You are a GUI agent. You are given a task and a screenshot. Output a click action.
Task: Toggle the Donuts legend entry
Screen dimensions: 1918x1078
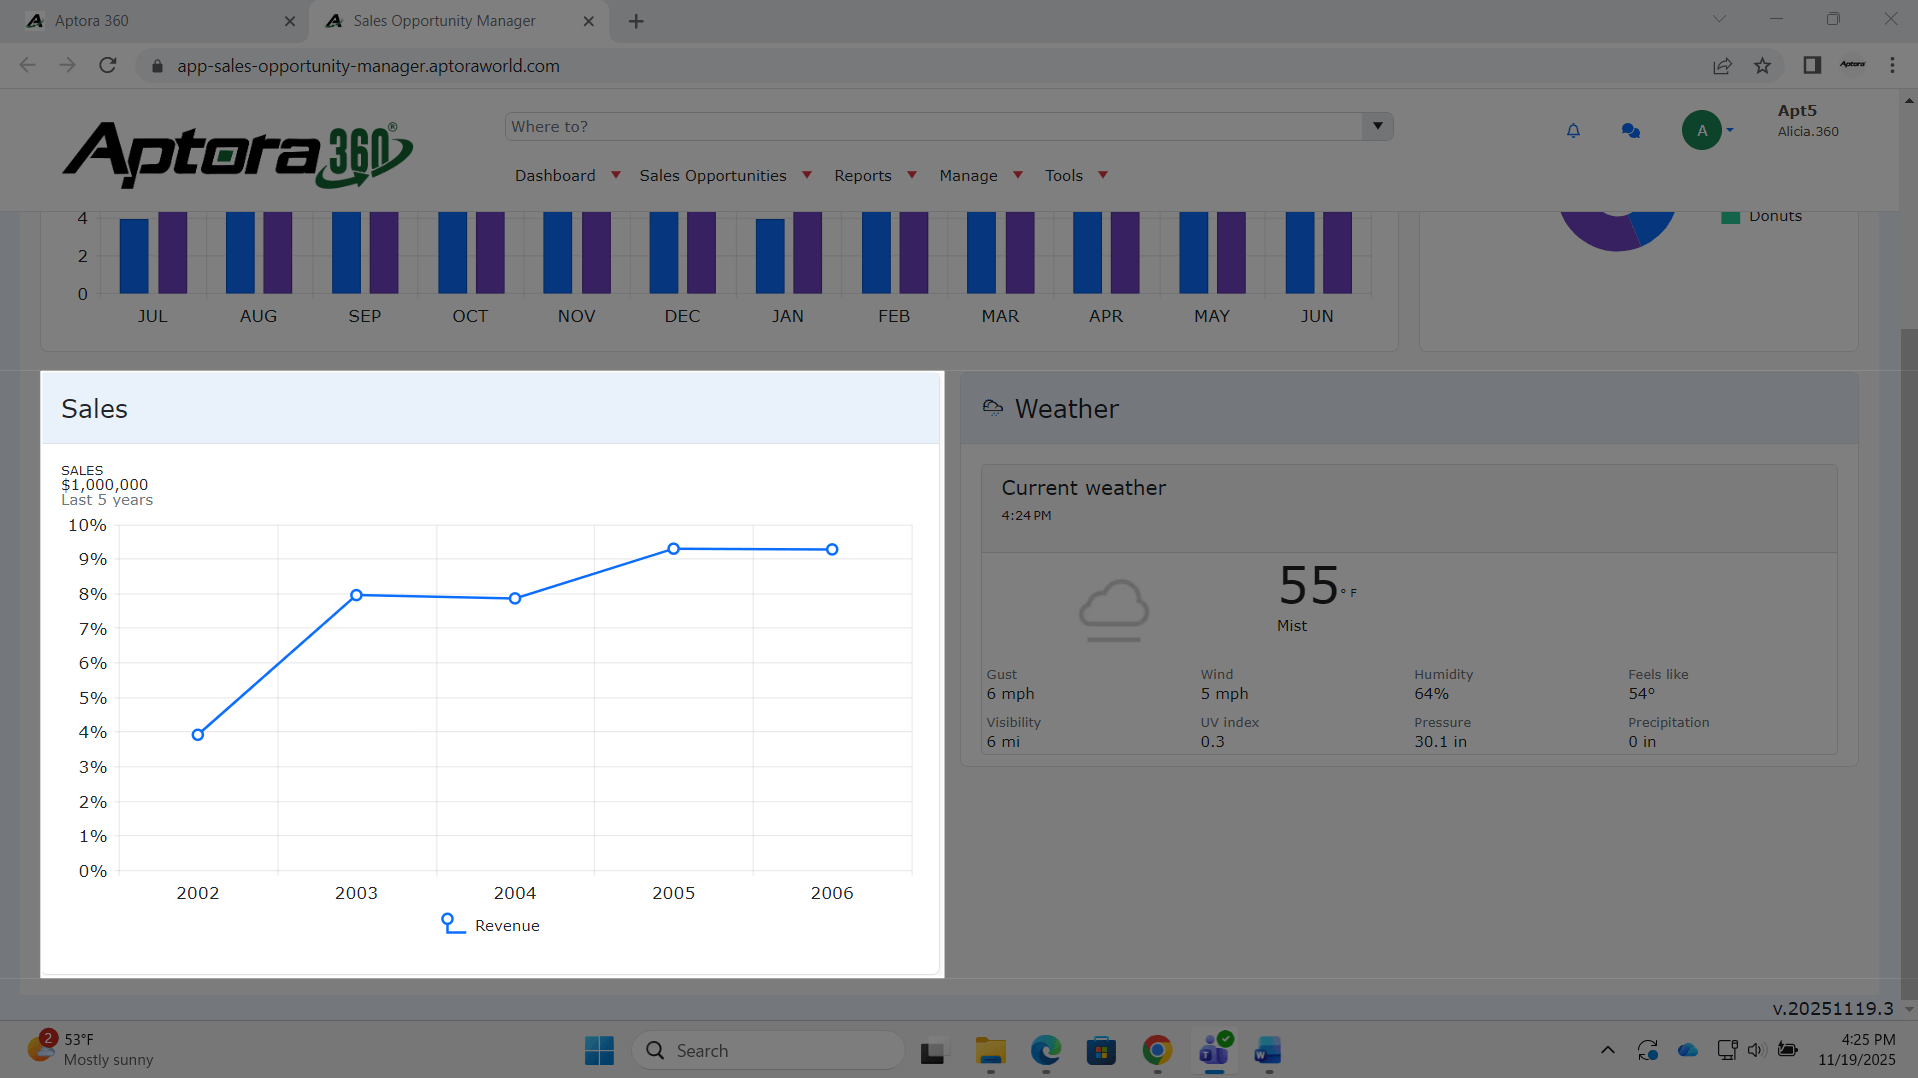(x=1762, y=216)
